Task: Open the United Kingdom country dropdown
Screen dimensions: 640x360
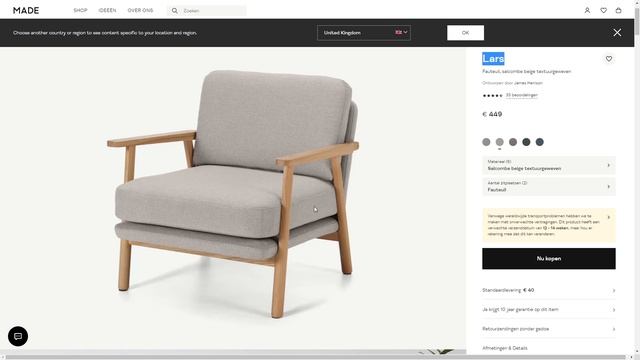Action: 364,33
